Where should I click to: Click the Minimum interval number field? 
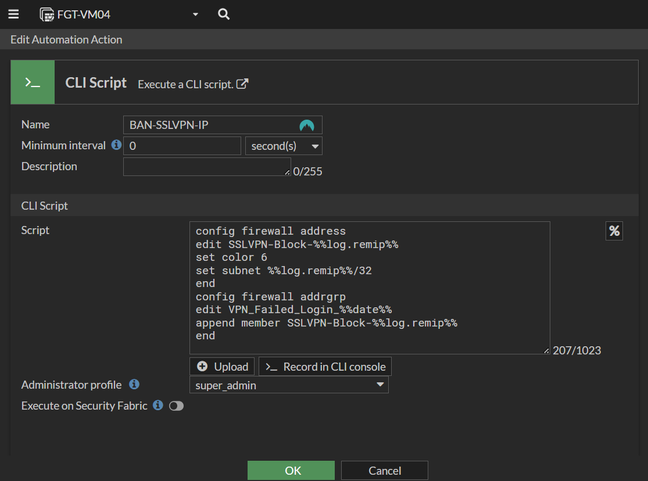pyautogui.click(x=182, y=146)
